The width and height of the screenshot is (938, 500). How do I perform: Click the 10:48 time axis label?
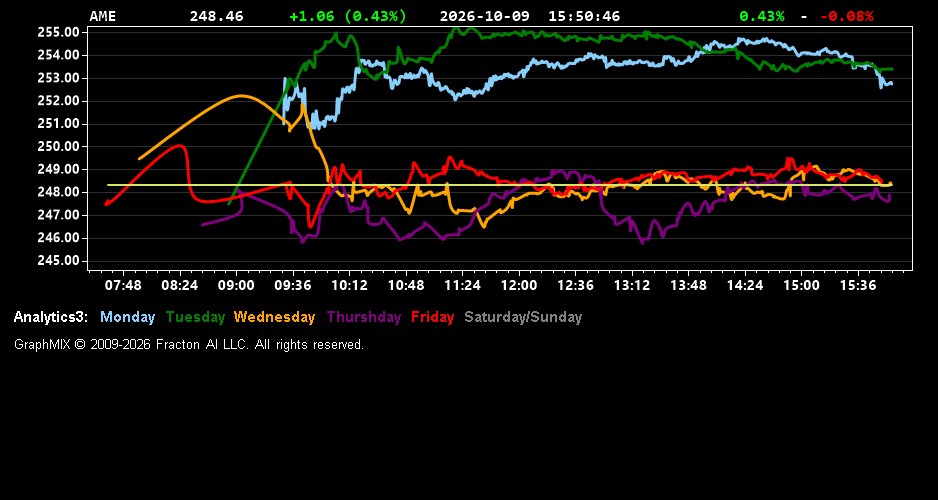(406, 285)
